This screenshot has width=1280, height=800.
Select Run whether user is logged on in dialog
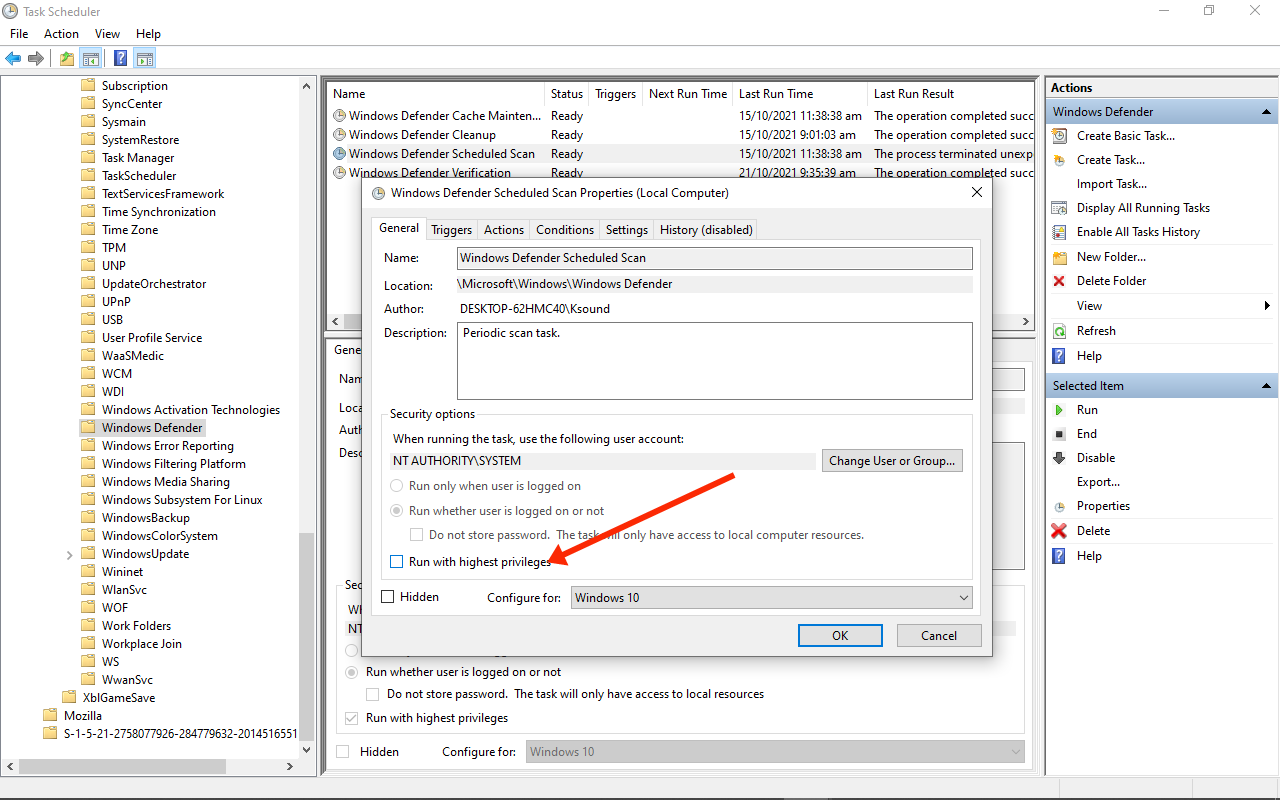397,511
